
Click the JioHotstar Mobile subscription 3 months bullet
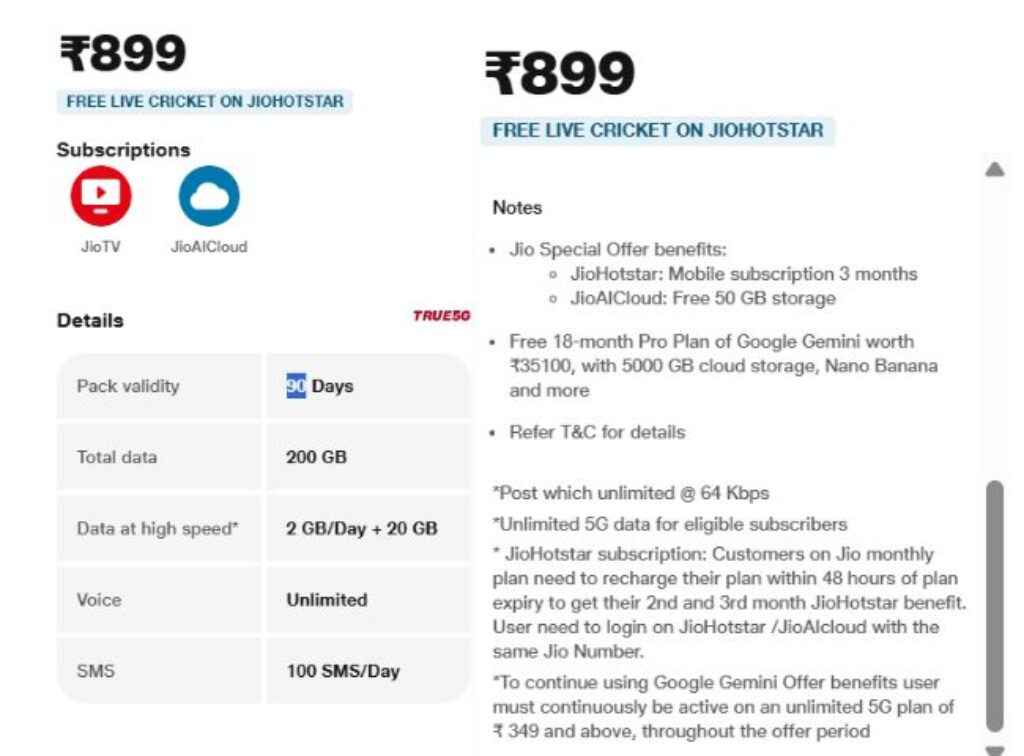(x=743, y=274)
